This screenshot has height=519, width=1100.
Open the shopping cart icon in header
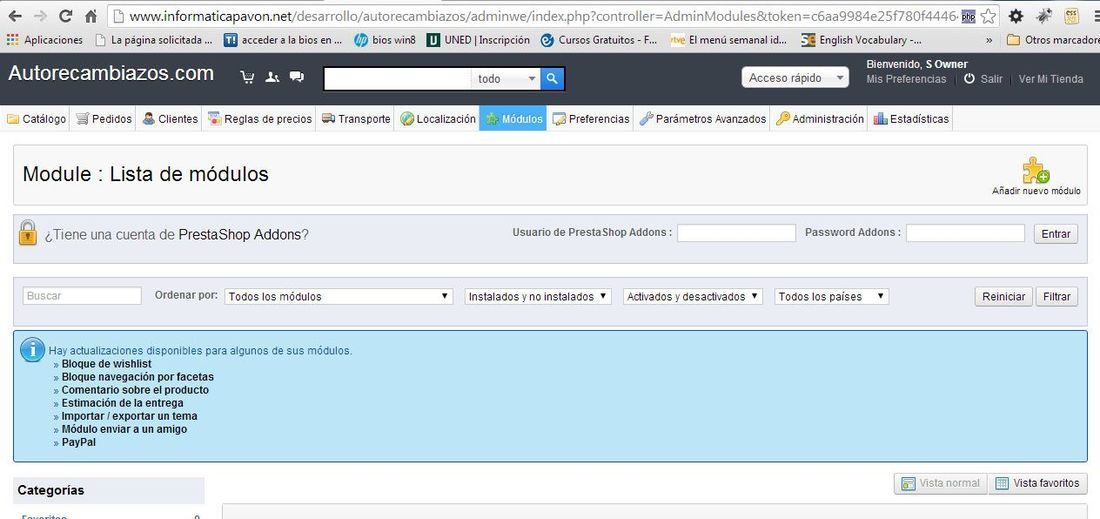coord(247,77)
